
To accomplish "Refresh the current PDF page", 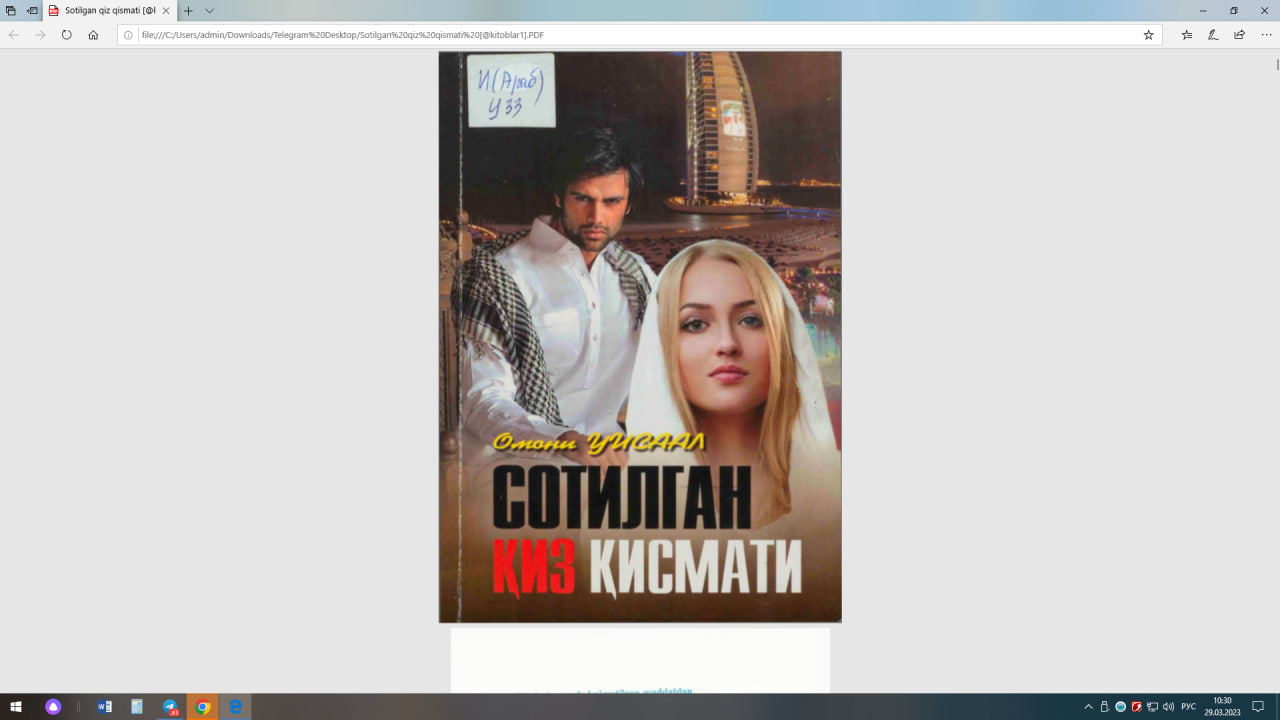I will point(66,34).
